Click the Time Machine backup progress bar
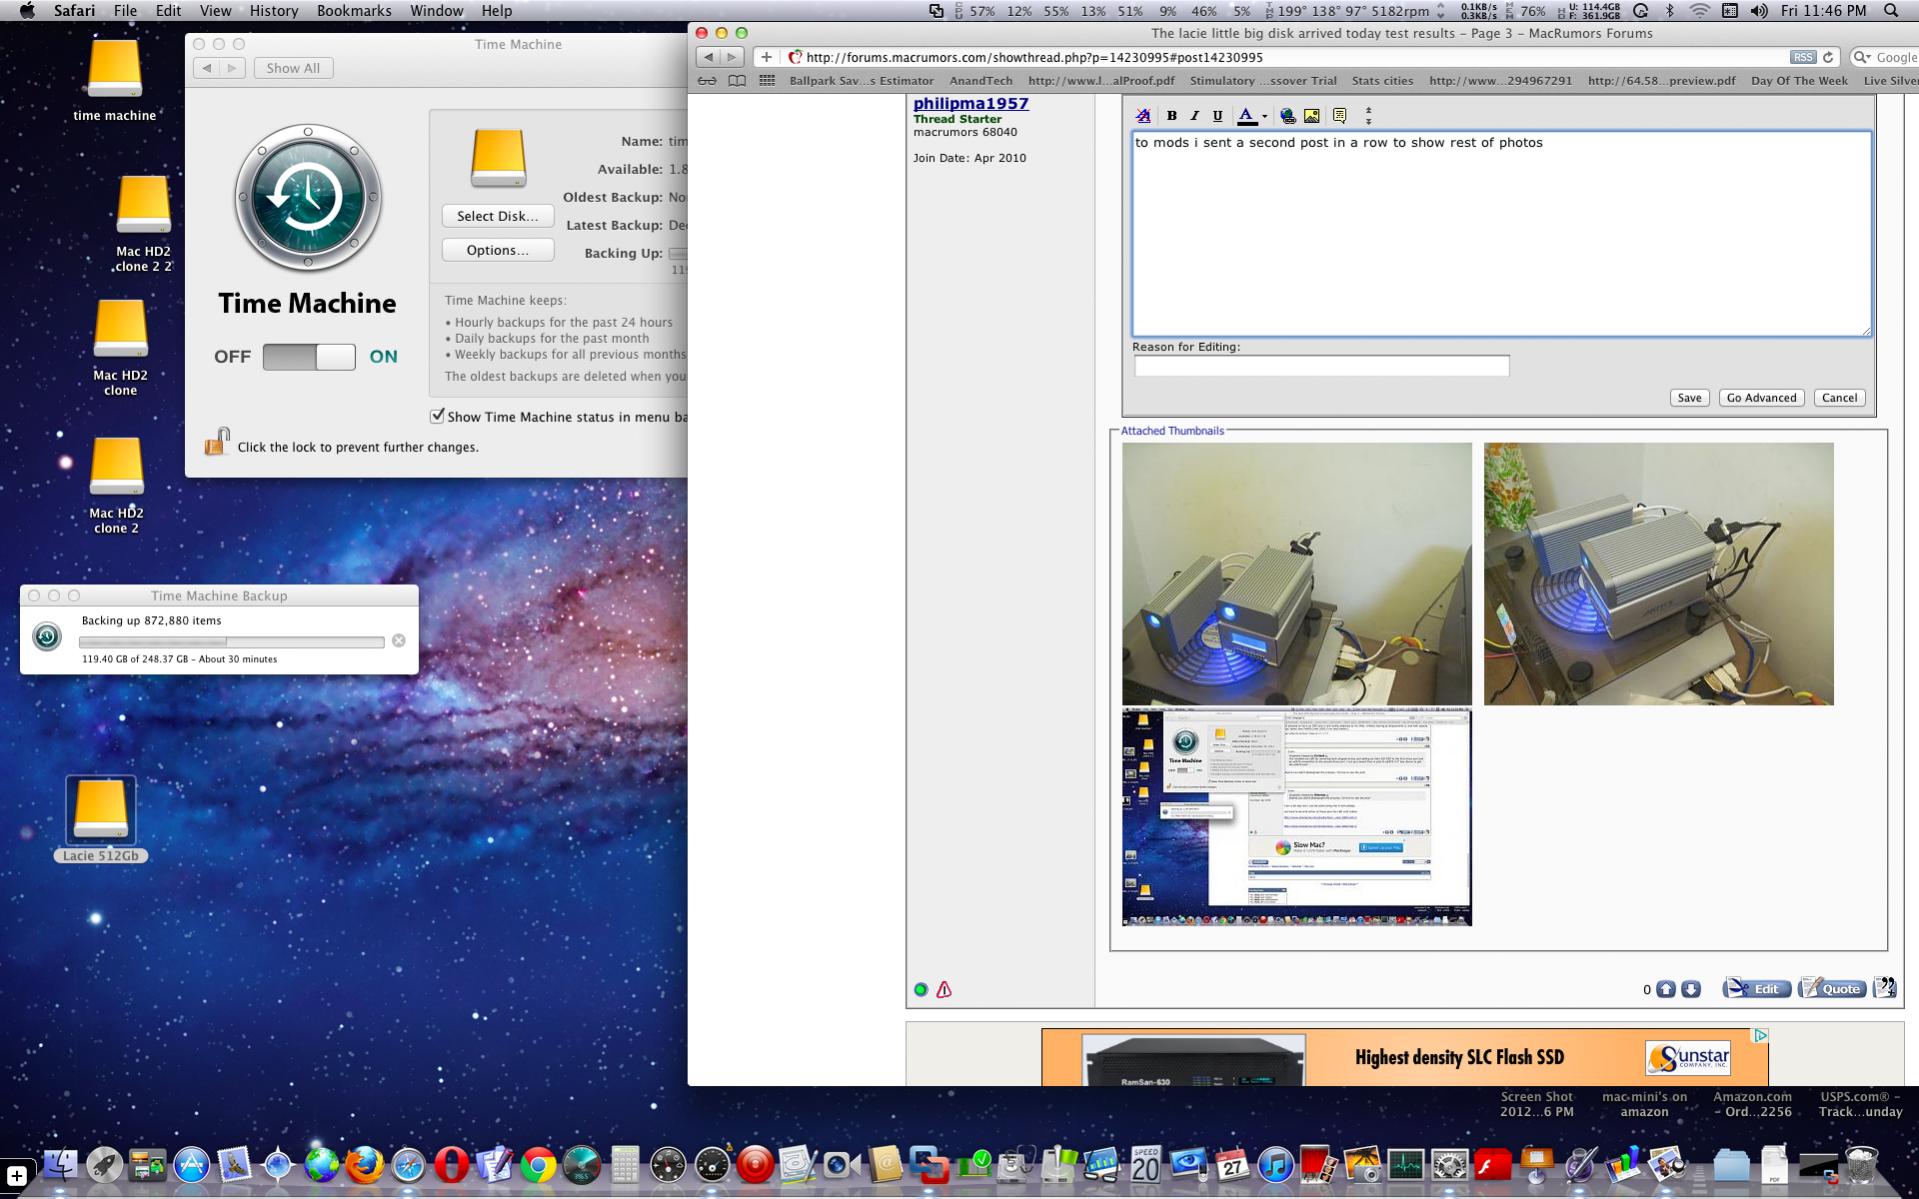This screenshot has width=1919, height=1199. coord(231,642)
